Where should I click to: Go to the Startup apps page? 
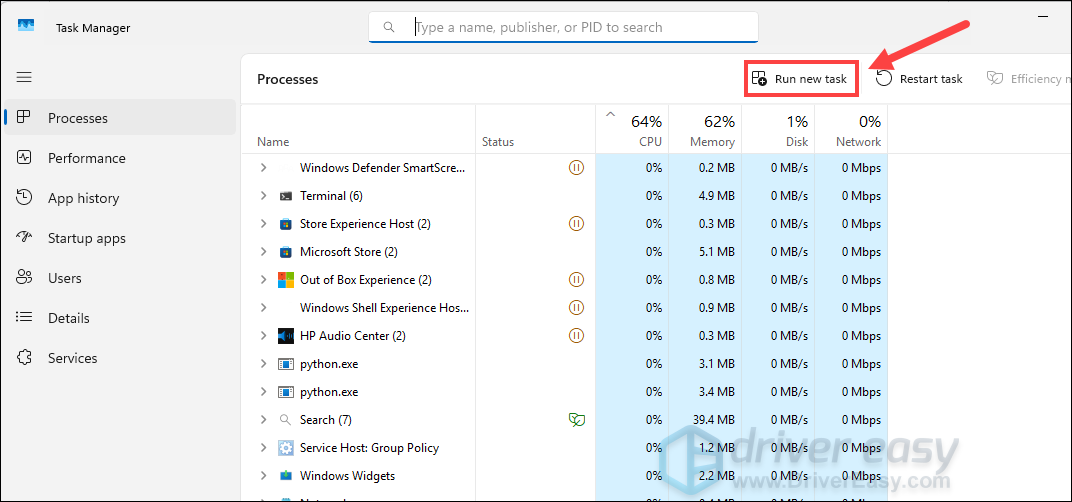pyautogui.click(x=120, y=238)
